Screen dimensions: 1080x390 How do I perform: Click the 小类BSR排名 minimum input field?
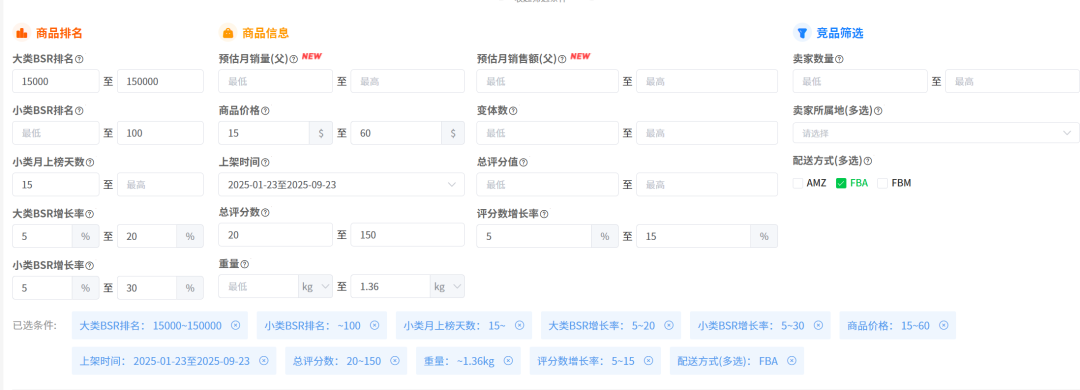click(56, 133)
